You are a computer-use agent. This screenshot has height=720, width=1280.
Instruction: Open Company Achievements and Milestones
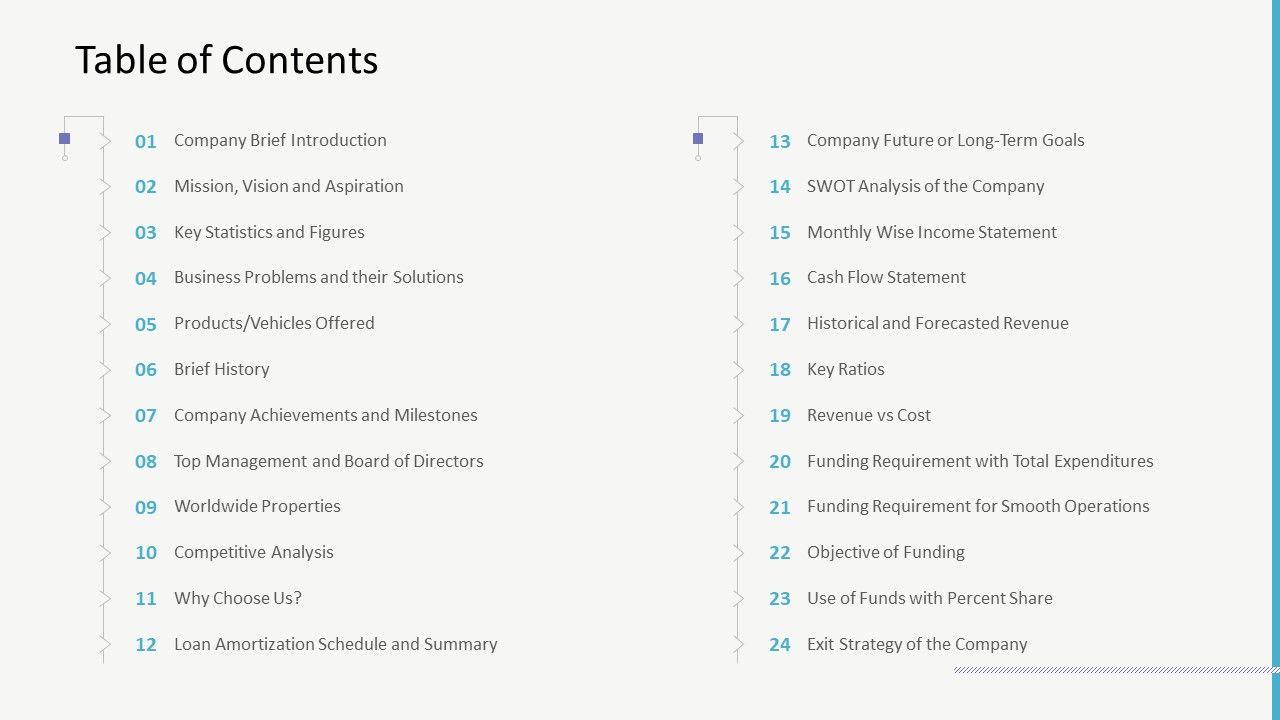(325, 415)
